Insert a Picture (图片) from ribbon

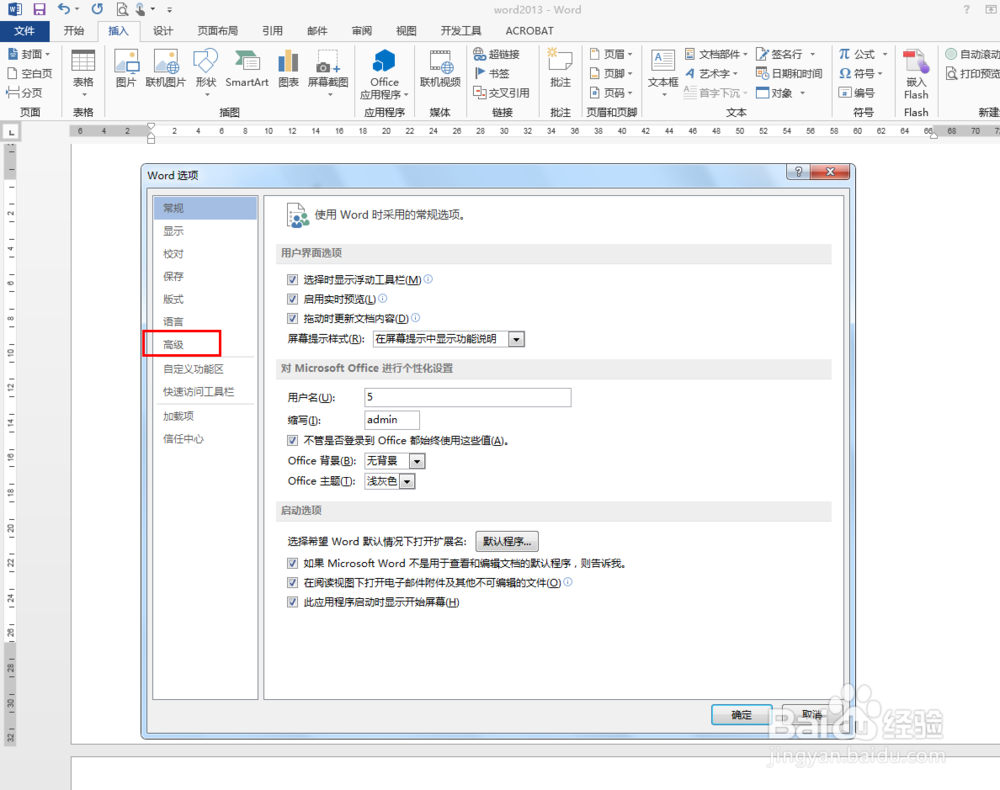(x=126, y=68)
